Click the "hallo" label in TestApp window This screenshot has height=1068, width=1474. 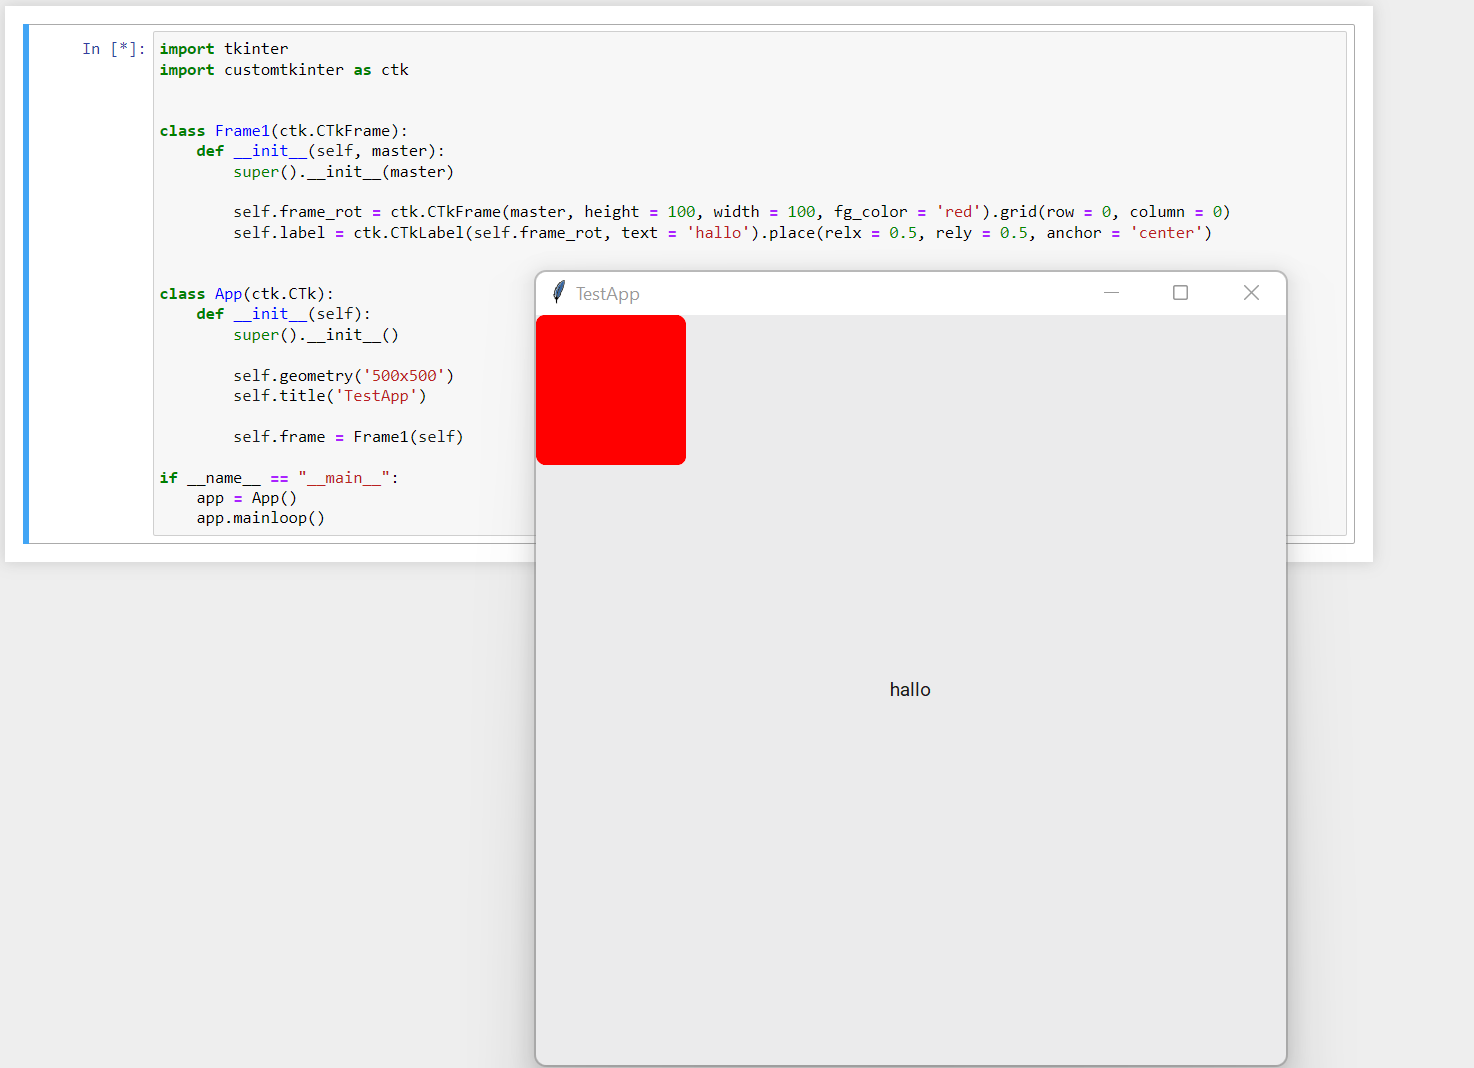910,690
